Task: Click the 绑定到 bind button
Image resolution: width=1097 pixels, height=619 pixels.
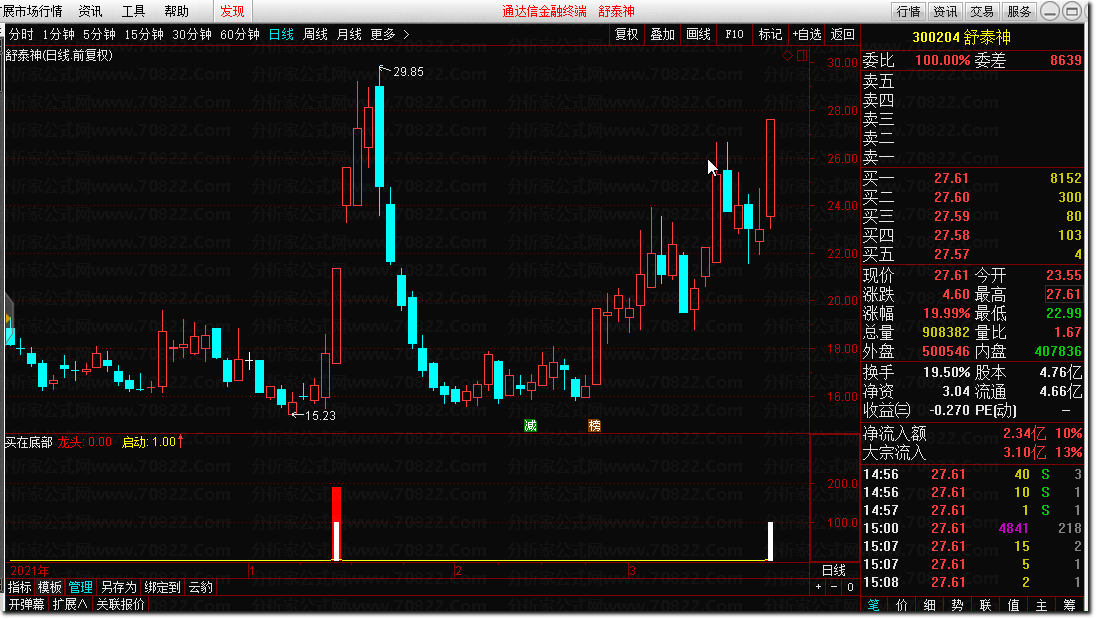Action: 162,588
